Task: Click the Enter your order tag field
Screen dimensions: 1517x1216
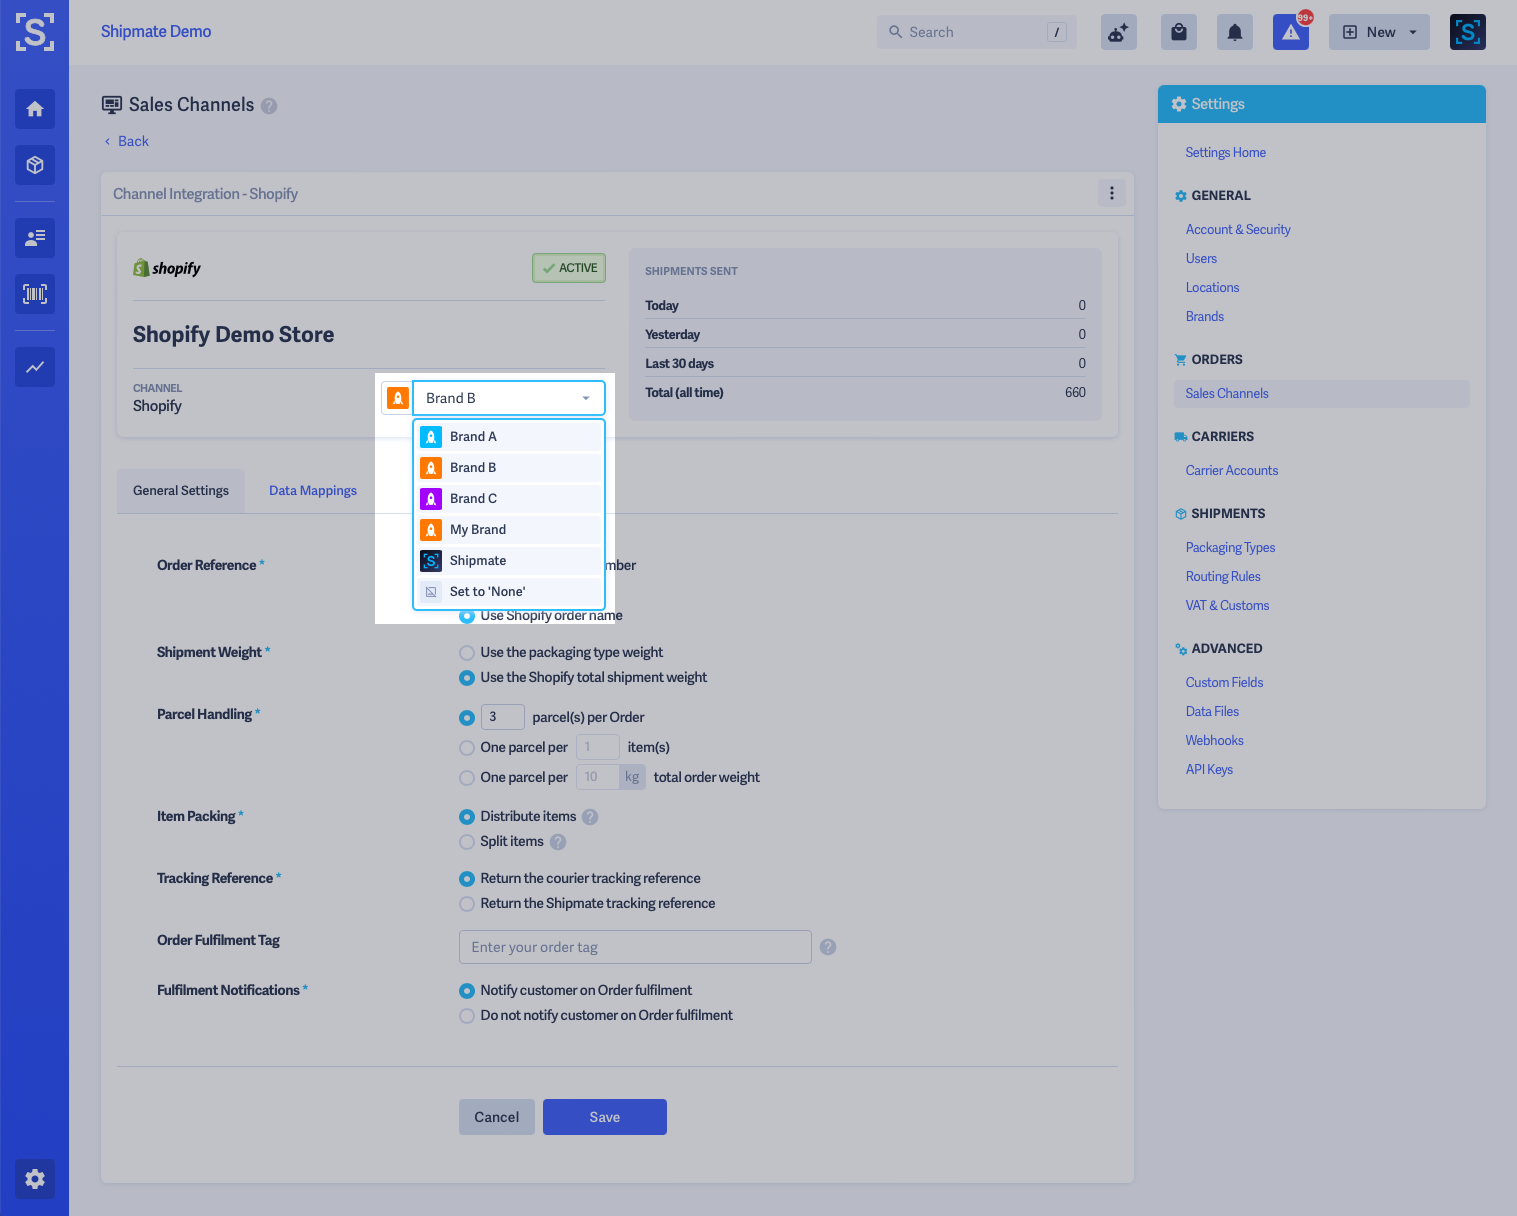Action: [x=634, y=947]
